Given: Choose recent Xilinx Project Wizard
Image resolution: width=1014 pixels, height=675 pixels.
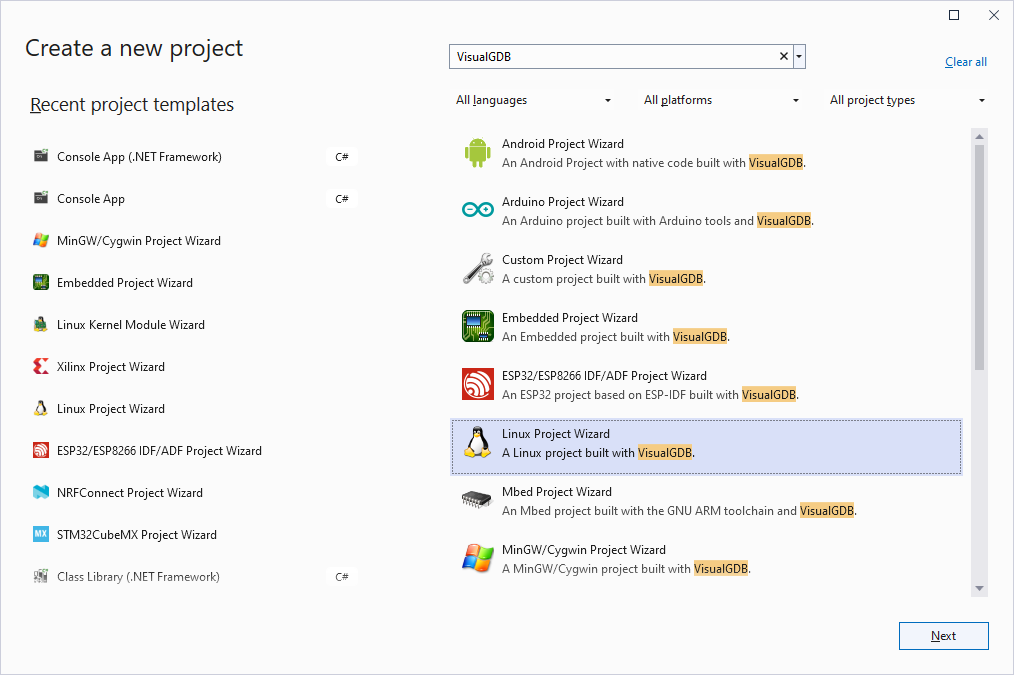Looking at the screenshot, I should point(194,367).
